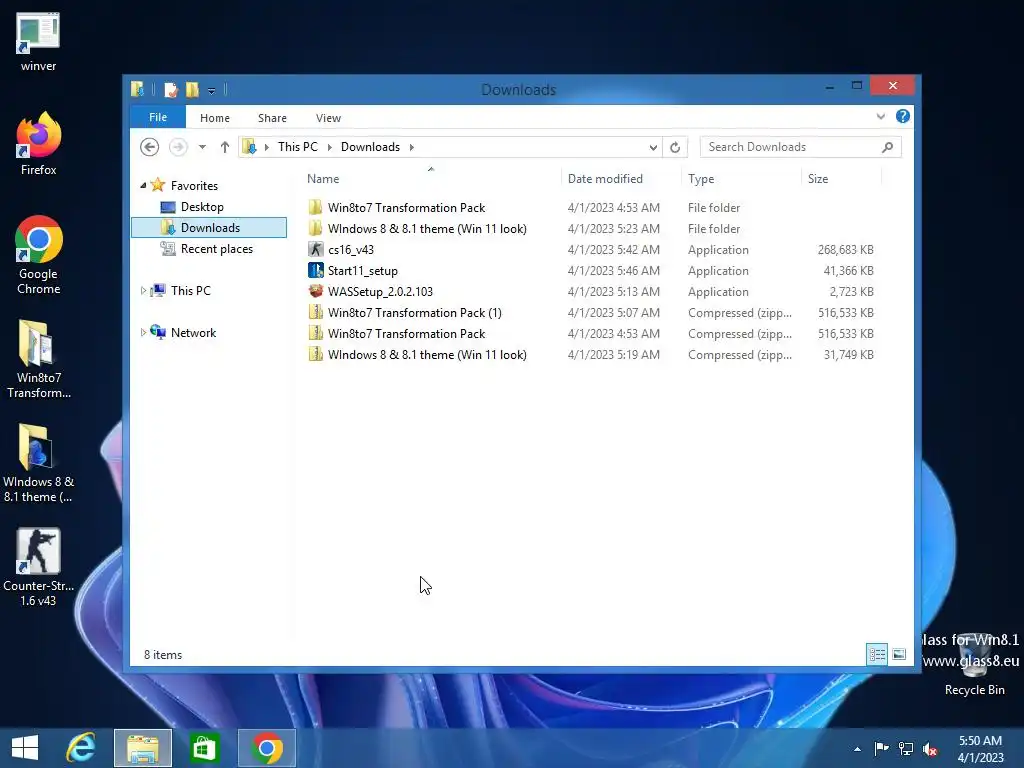Image resolution: width=1024 pixels, height=768 pixels.
Task: Select the 31,749 KB theme zip file
Action: pos(427,355)
